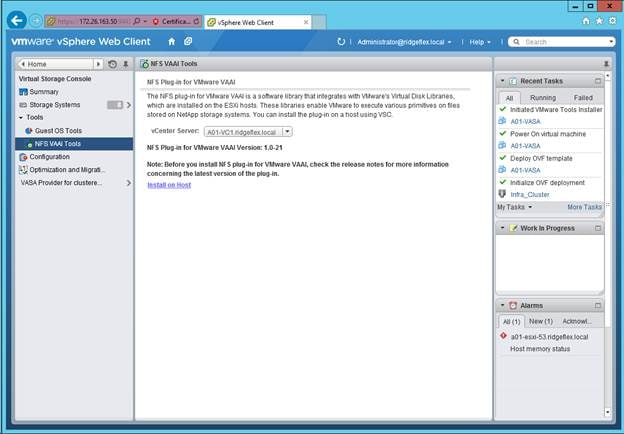Image resolution: width=624 pixels, height=434 pixels.
Task: Open browser home icon at top right
Action: click(586, 21)
